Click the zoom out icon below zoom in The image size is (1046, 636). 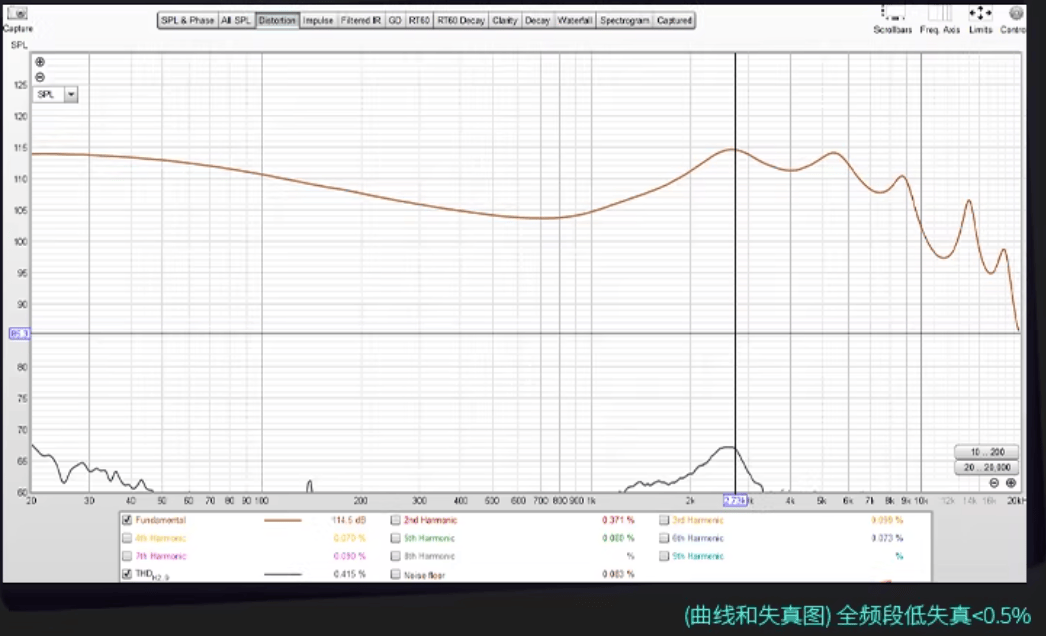[40, 77]
